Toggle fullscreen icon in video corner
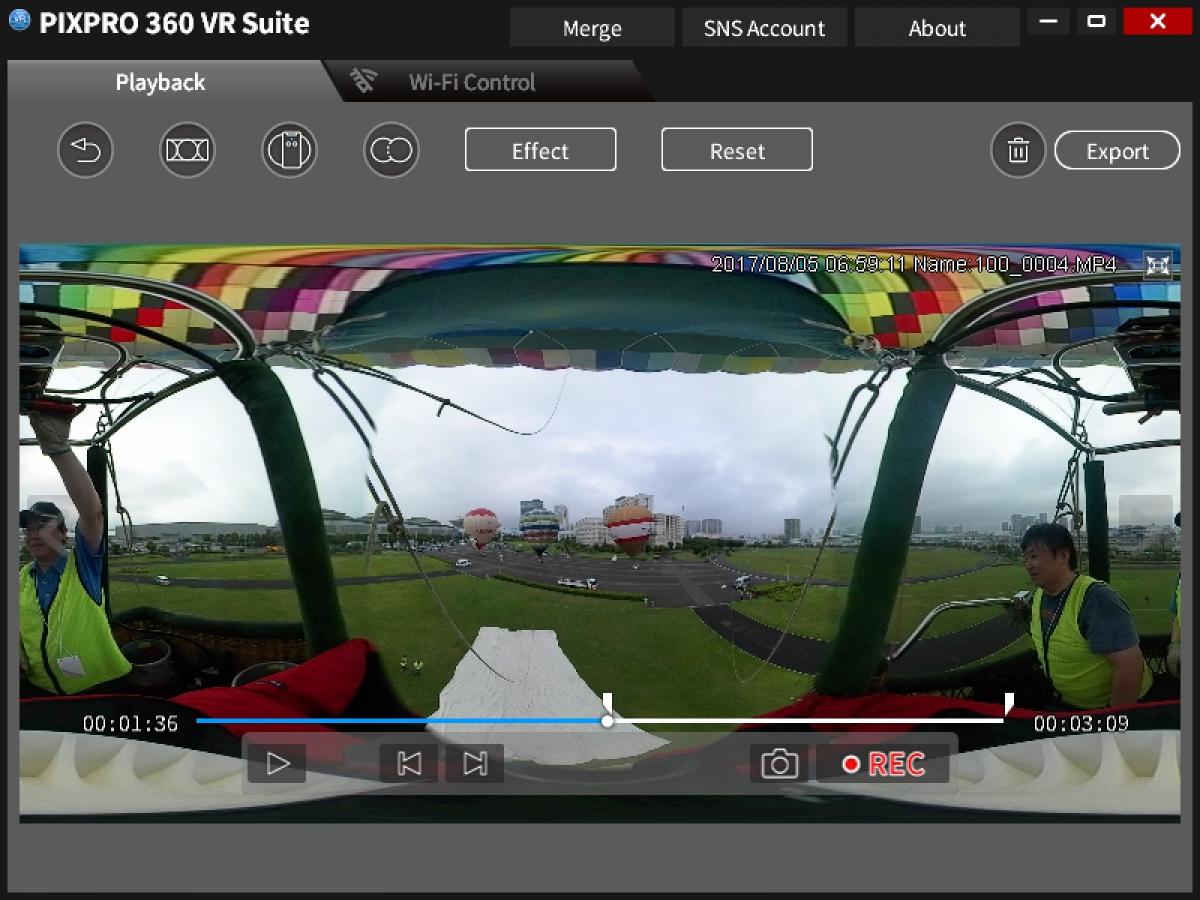Viewport: 1200px width, 900px height. [x=1158, y=264]
